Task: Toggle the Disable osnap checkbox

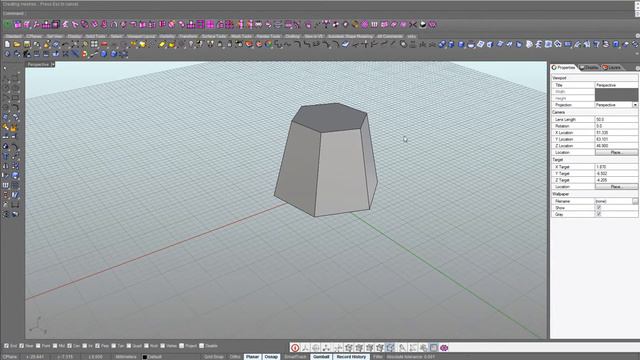Action: click(x=201, y=346)
